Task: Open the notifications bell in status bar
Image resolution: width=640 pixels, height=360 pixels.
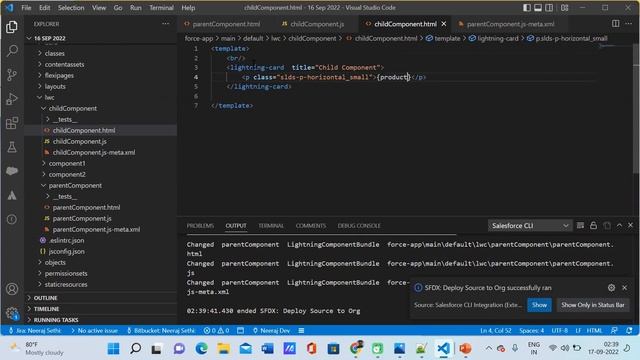Action: click(x=629, y=330)
